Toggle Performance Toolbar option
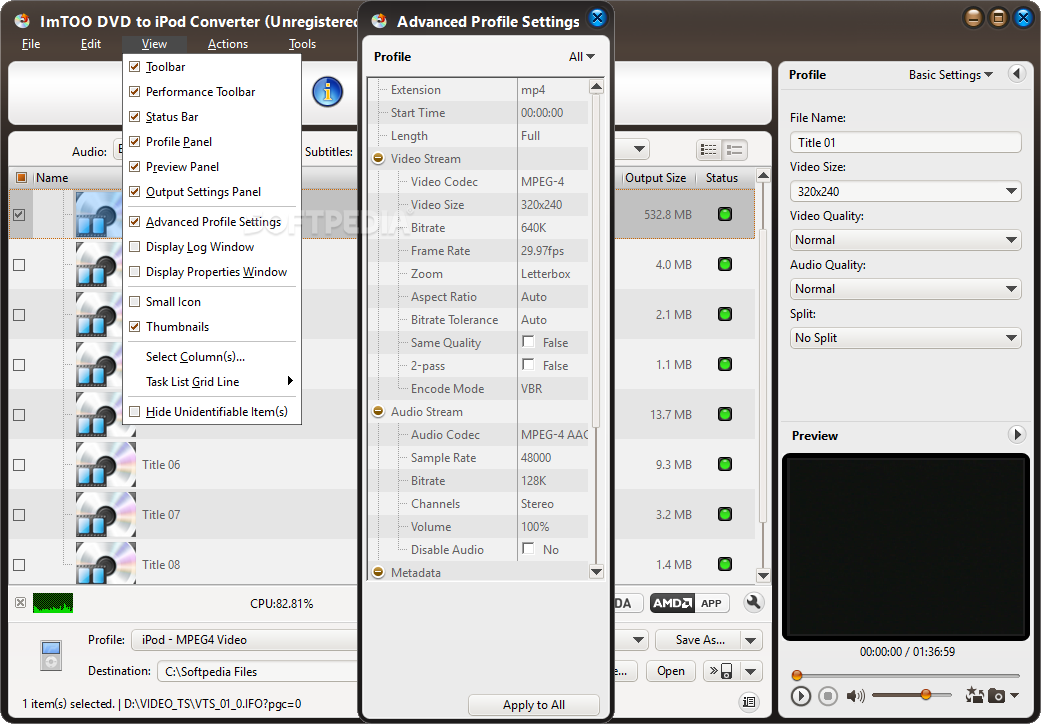Viewport: 1041px width, 724px height. coord(134,92)
